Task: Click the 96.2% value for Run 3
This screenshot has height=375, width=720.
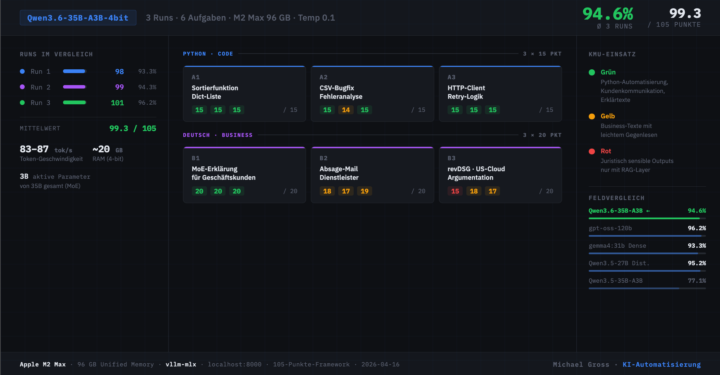Action: [147, 103]
